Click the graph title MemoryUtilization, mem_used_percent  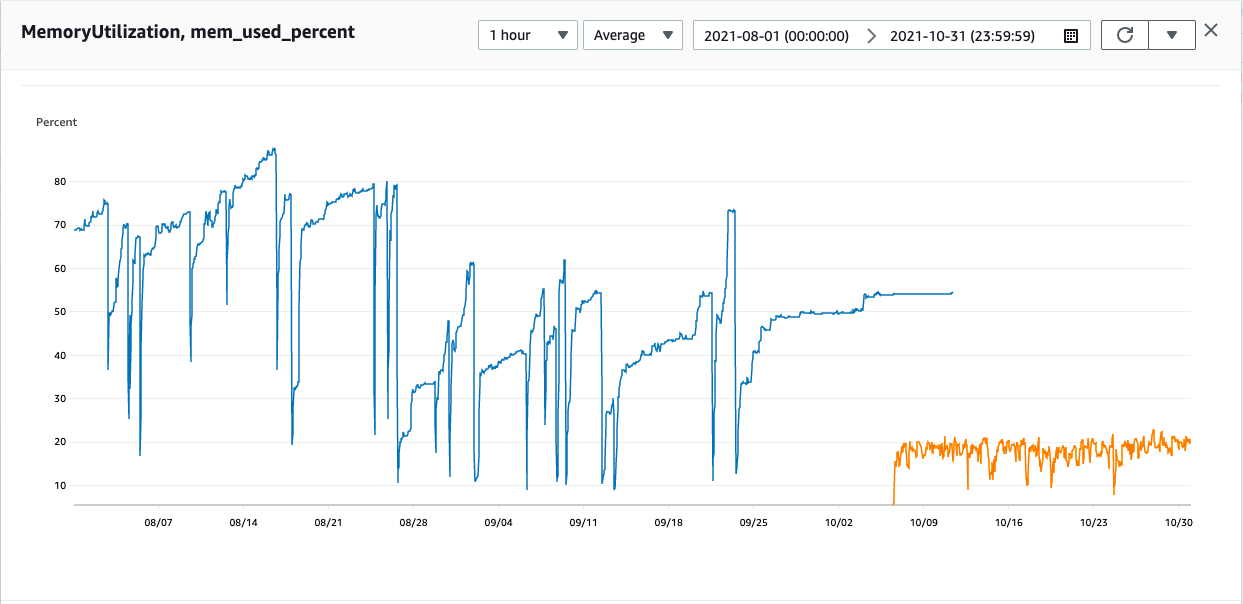(188, 32)
